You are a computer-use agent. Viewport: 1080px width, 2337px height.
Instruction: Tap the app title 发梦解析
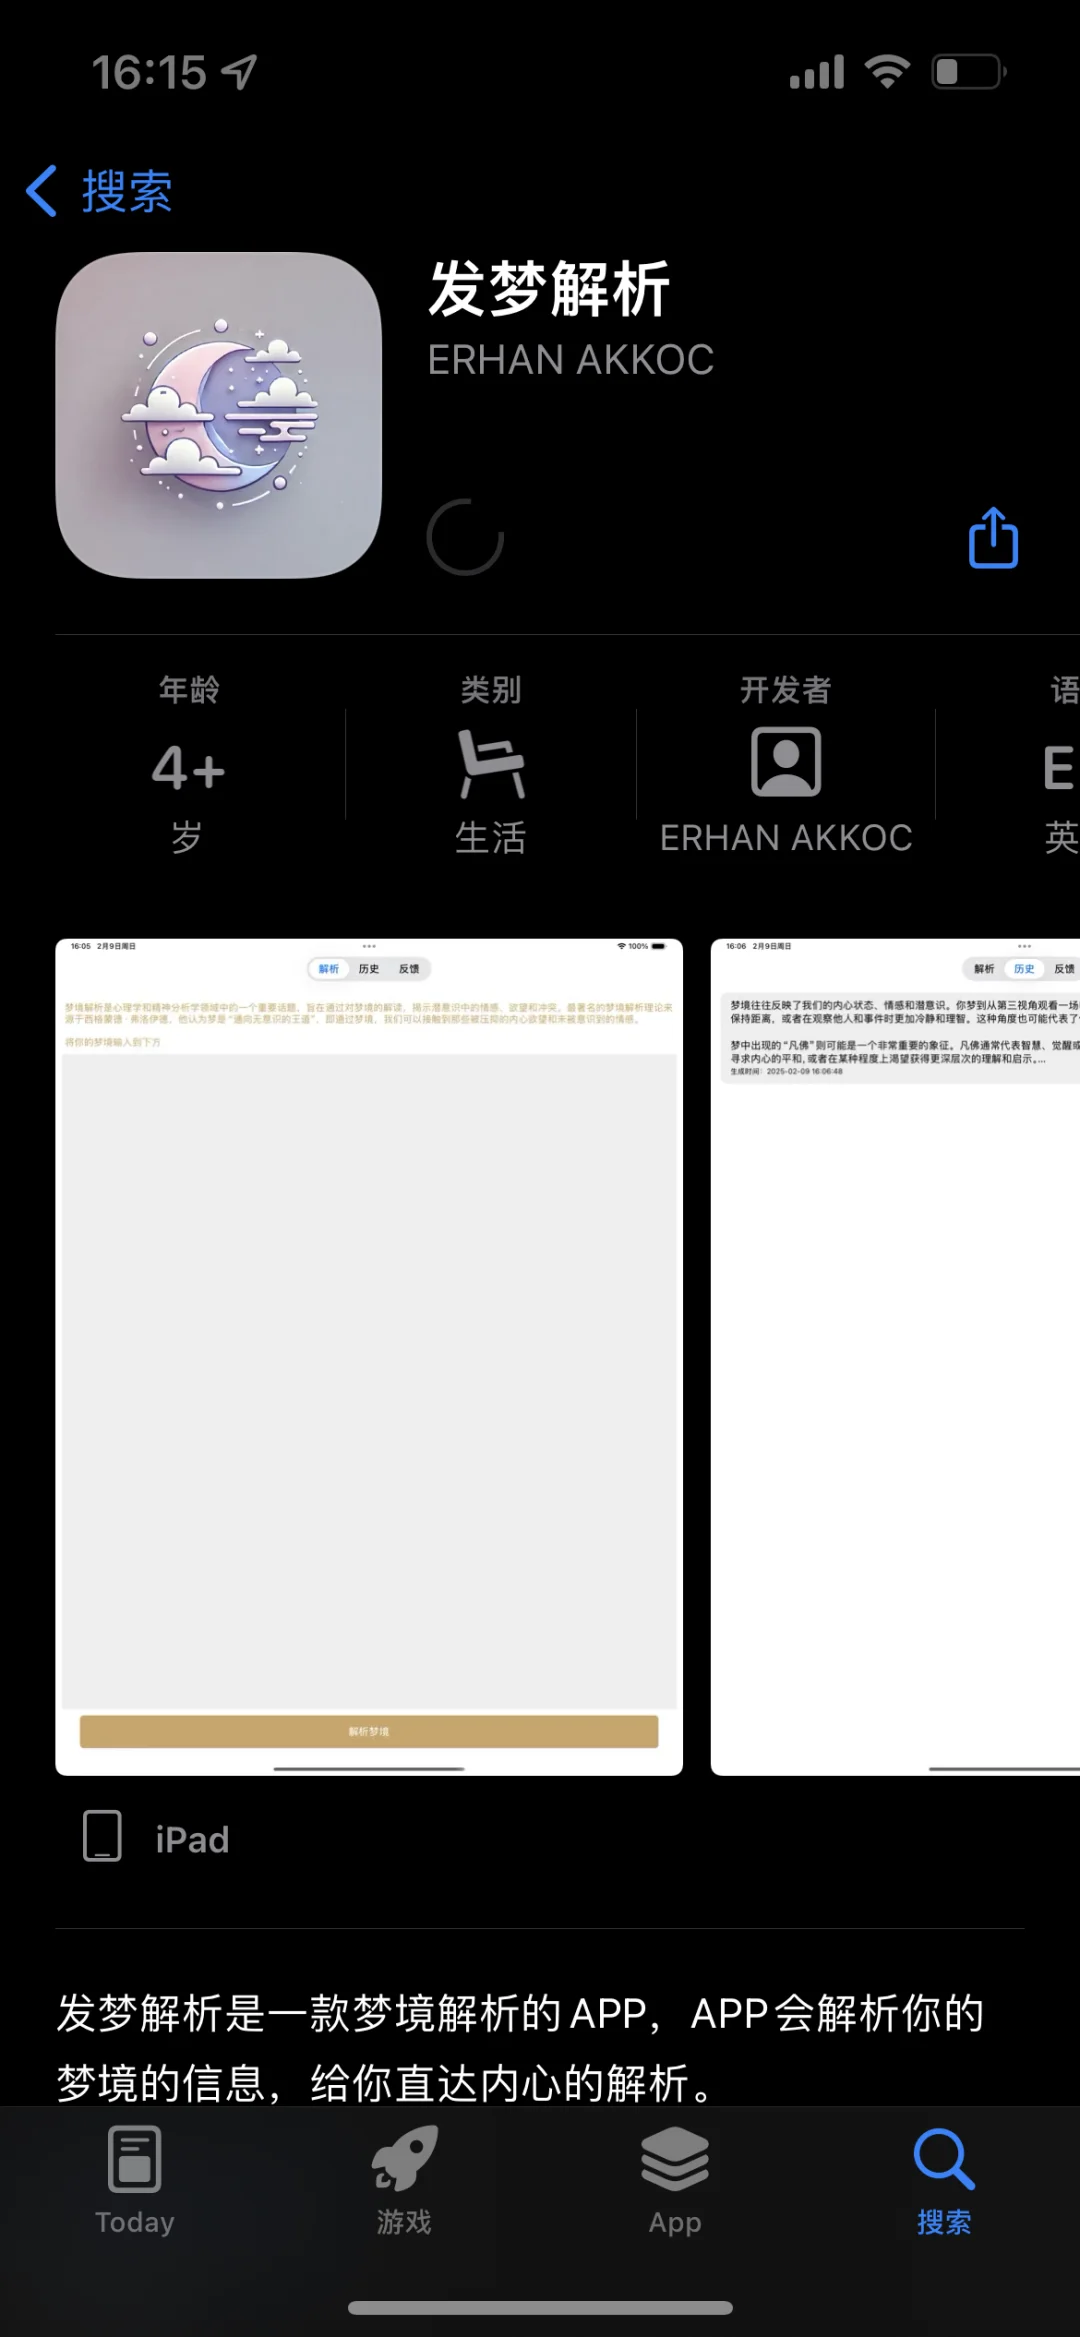point(549,290)
